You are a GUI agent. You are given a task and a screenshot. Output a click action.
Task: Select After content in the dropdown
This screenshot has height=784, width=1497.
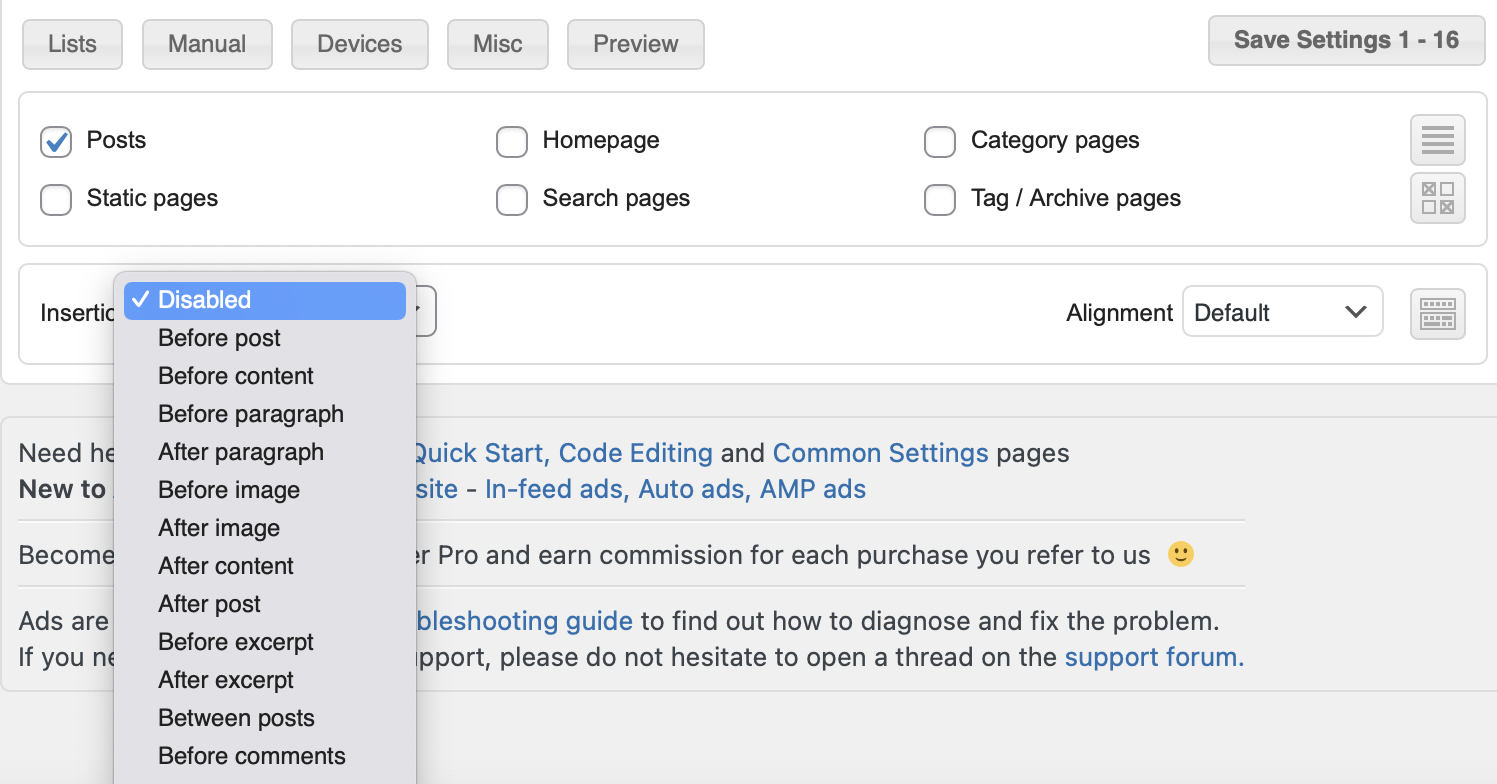click(226, 566)
